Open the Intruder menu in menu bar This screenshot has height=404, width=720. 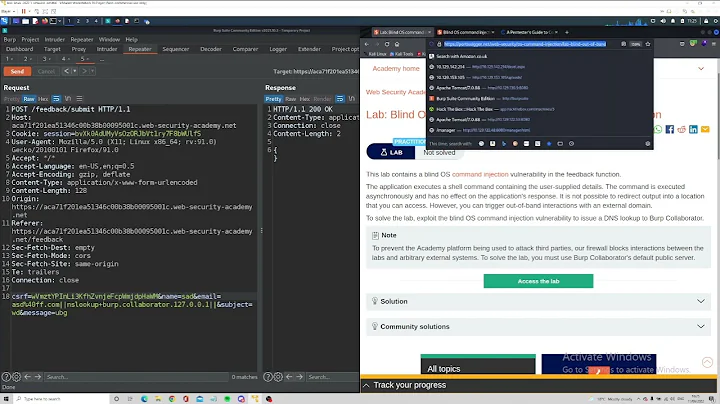click(x=55, y=39)
